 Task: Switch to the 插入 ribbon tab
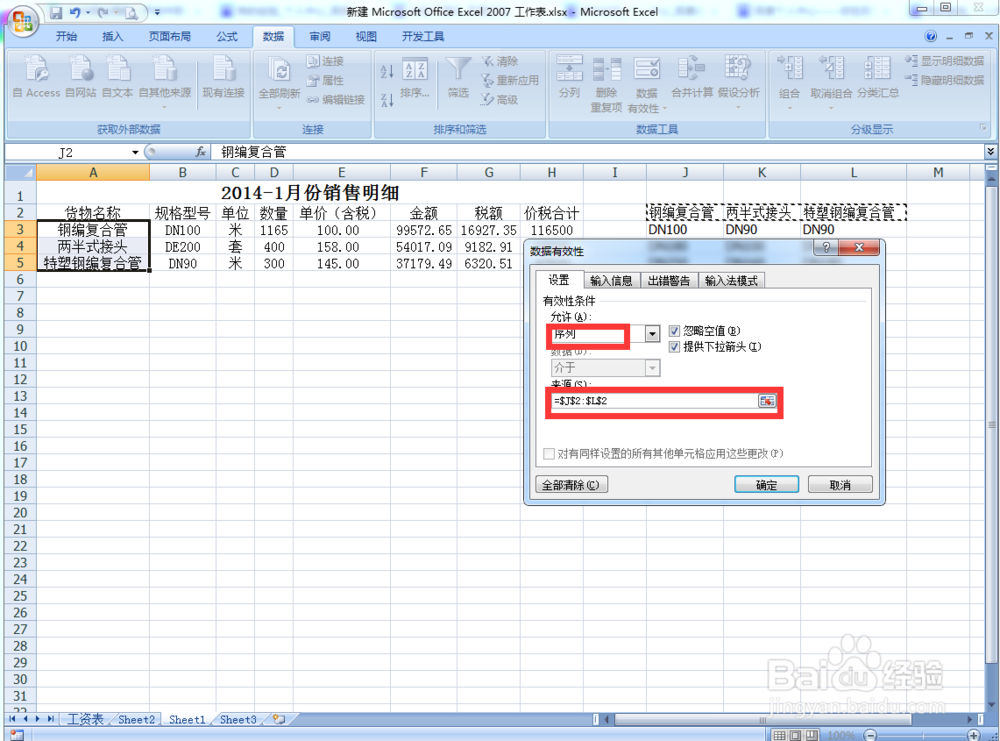tap(112, 36)
